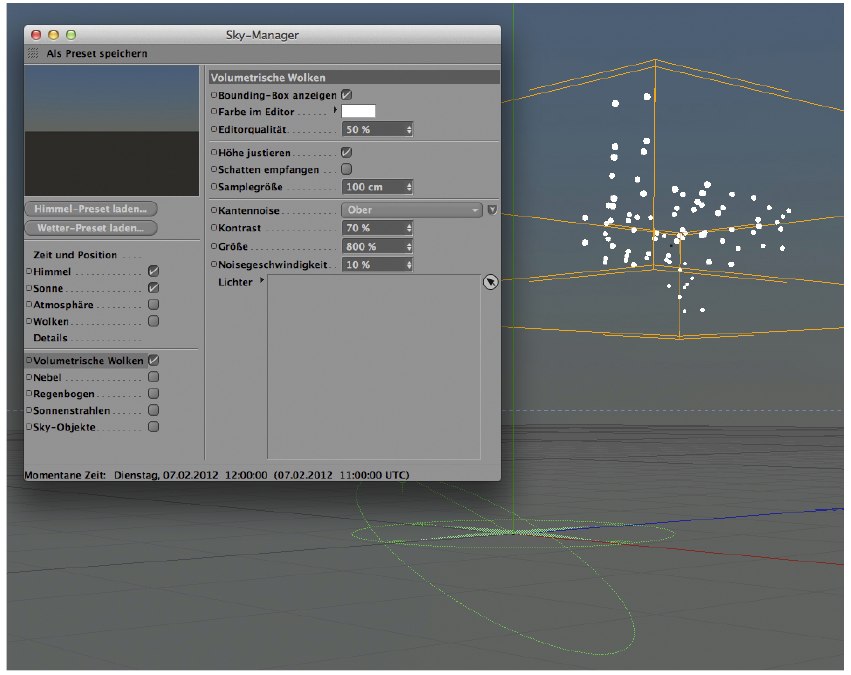Click the keyframe dot beside Kontrast

(x=214, y=228)
